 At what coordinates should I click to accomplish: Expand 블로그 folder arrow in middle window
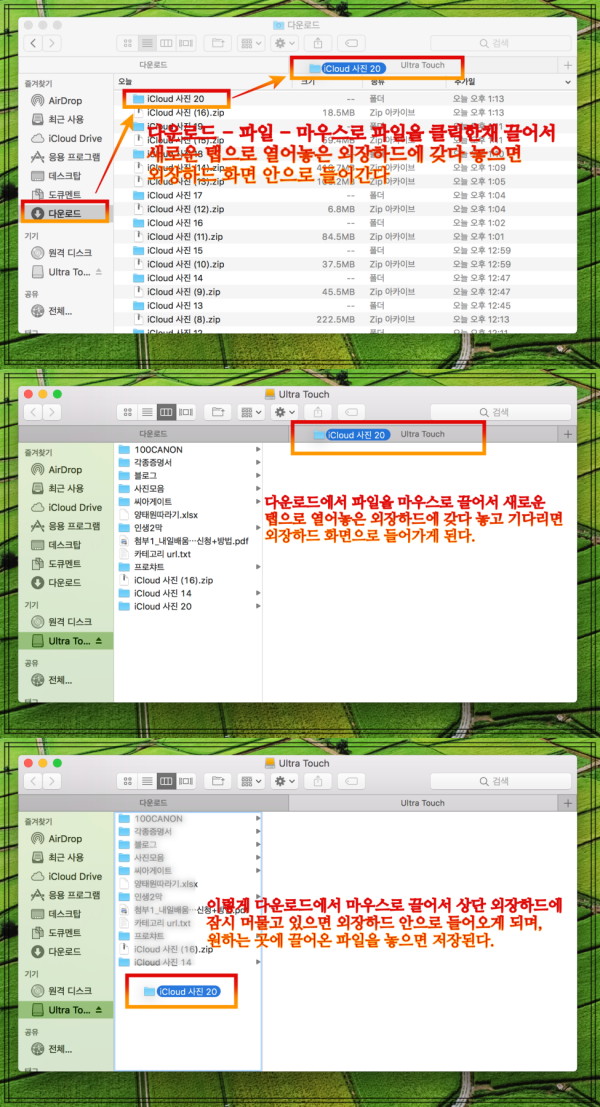pos(258,476)
